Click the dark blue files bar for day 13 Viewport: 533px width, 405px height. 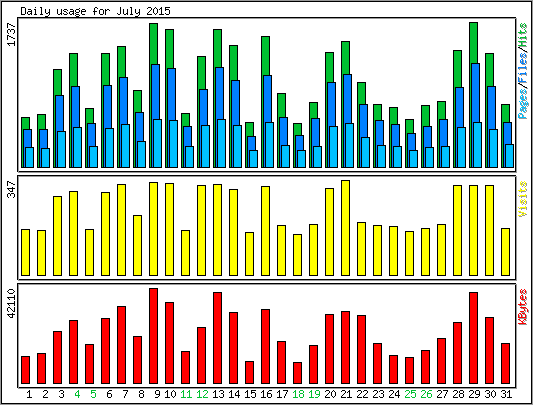click(x=220, y=93)
